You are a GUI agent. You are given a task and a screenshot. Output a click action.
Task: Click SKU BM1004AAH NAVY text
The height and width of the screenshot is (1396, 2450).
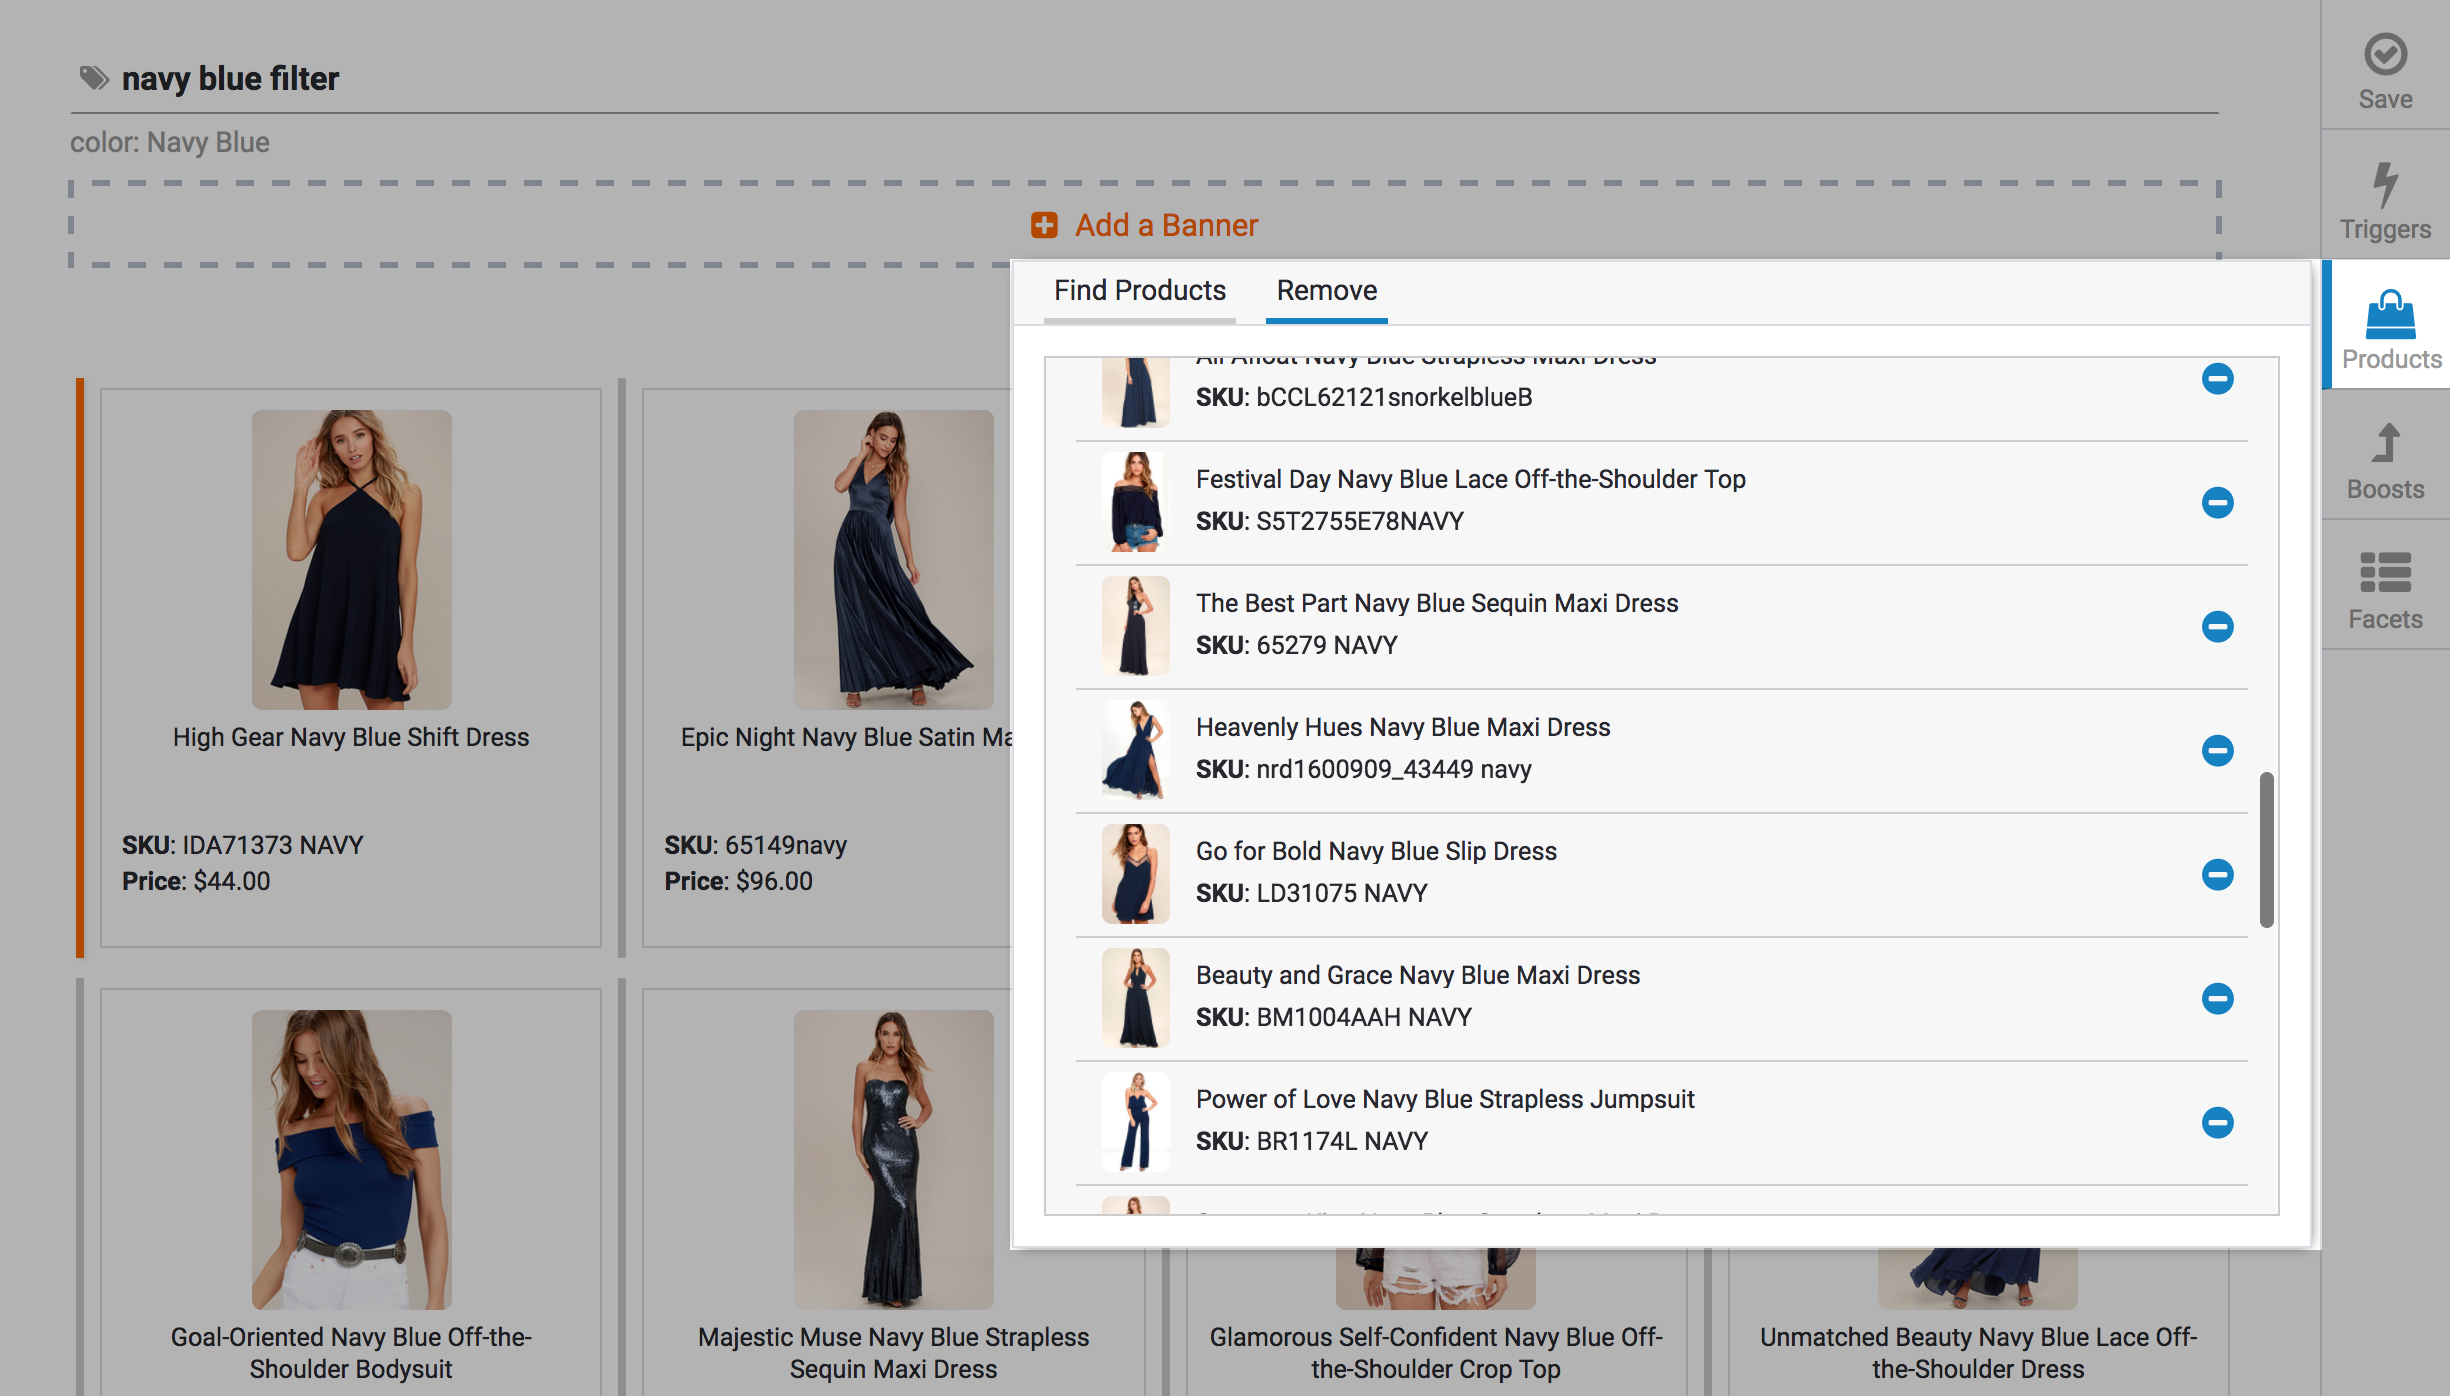pyautogui.click(x=1334, y=1017)
